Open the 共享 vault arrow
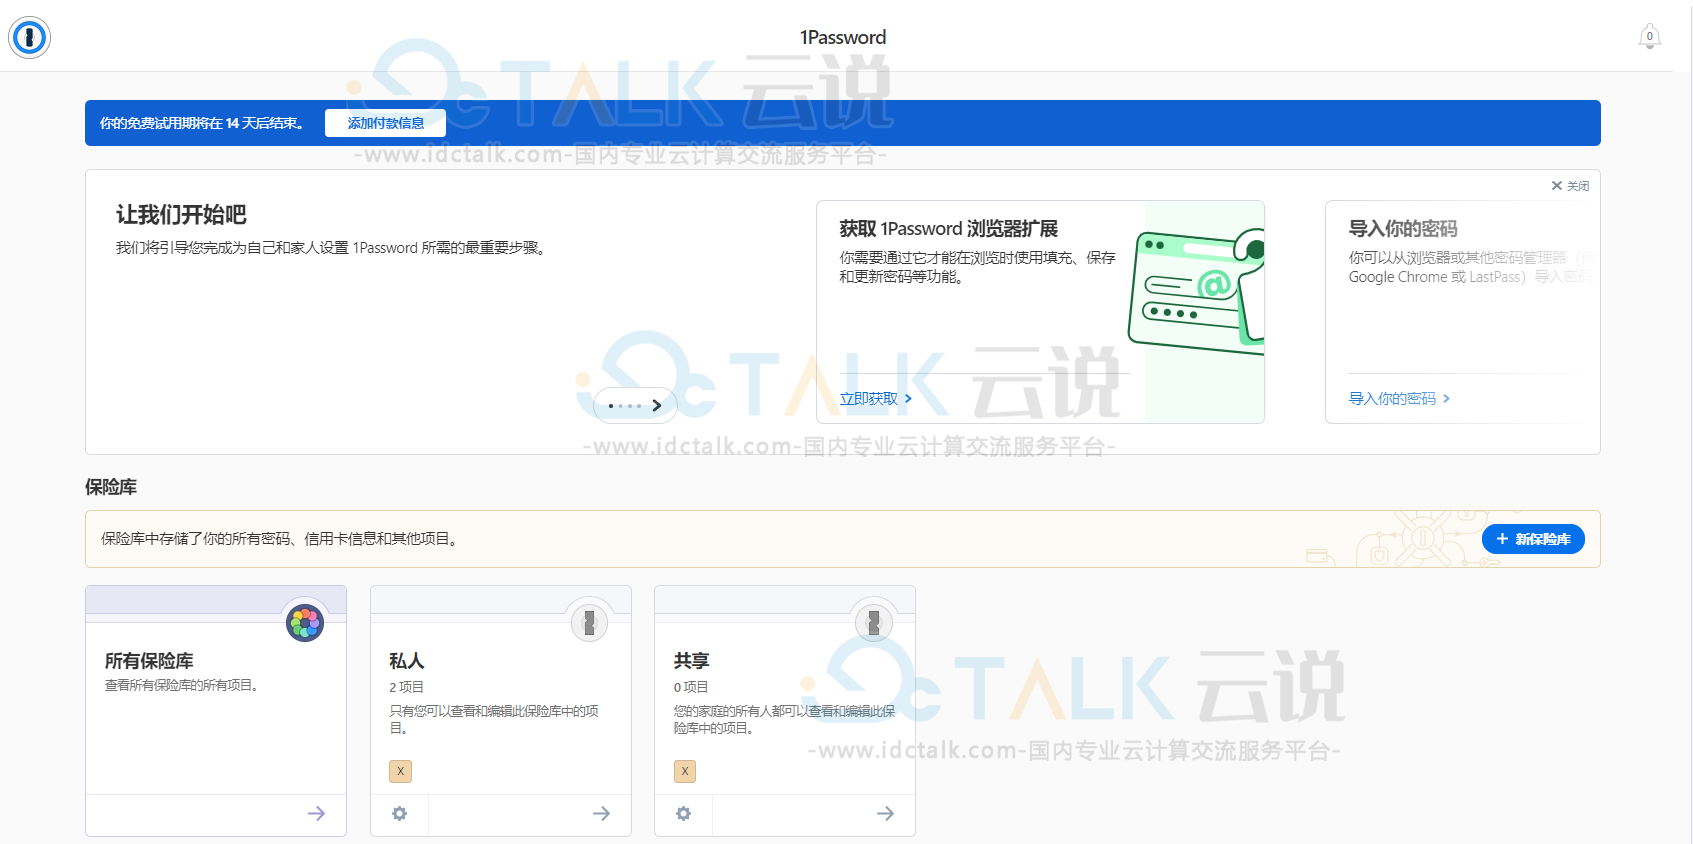The width and height of the screenshot is (1693, 844). click(x=885, y=814)
